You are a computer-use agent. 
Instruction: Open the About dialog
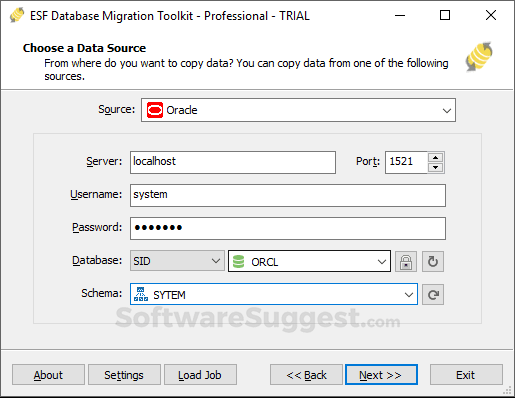click(48, 375)
